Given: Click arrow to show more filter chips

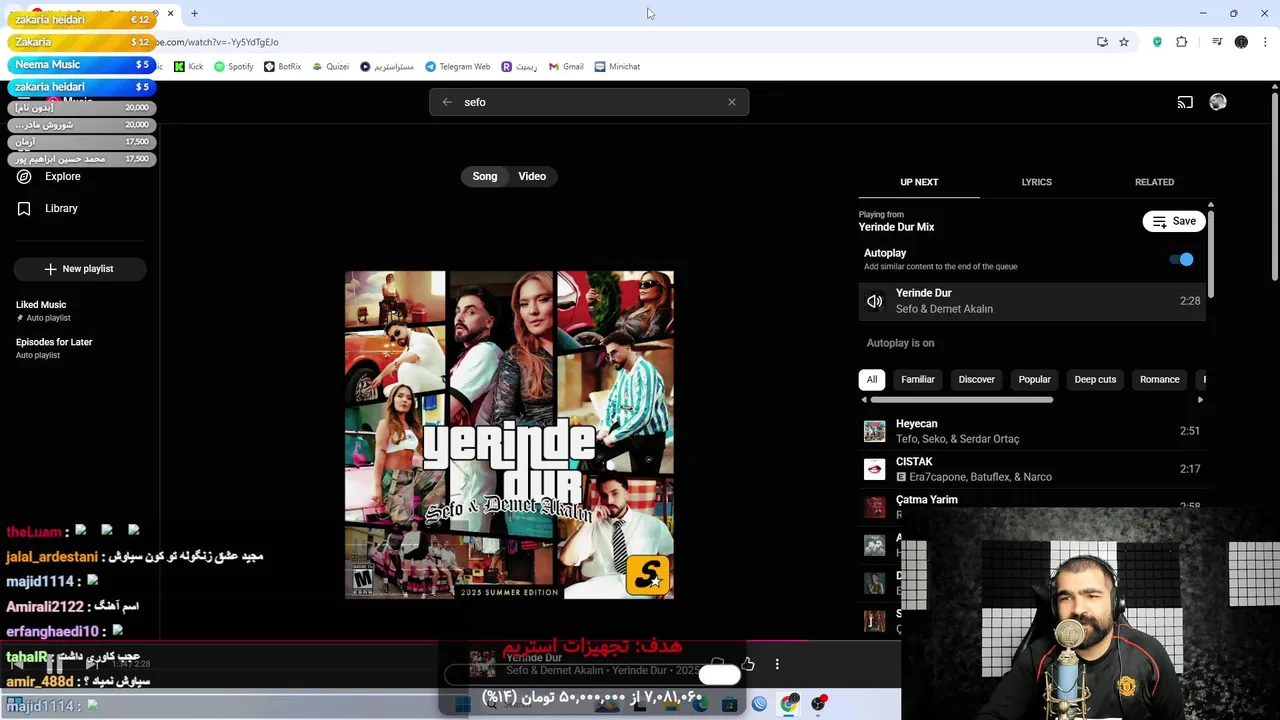Looking at the screenshot, I should [1200, 400].
